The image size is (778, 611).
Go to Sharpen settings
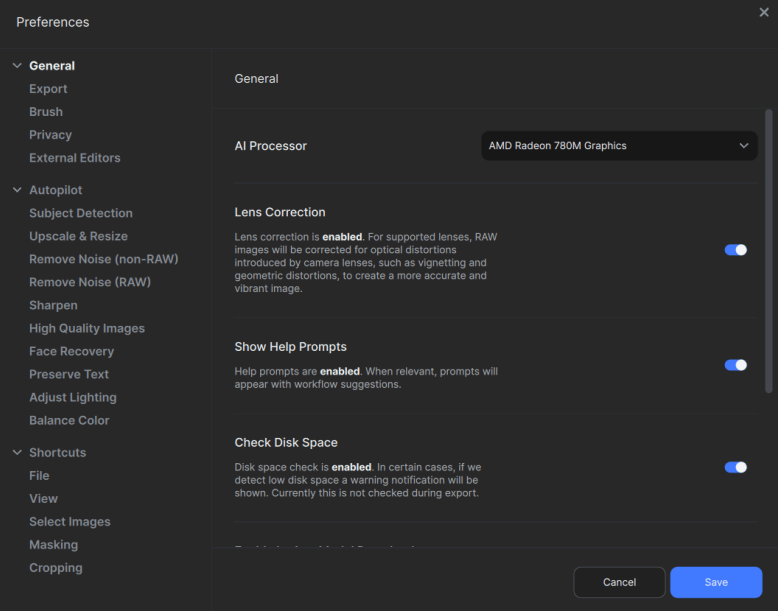click(x=53, y=305)
